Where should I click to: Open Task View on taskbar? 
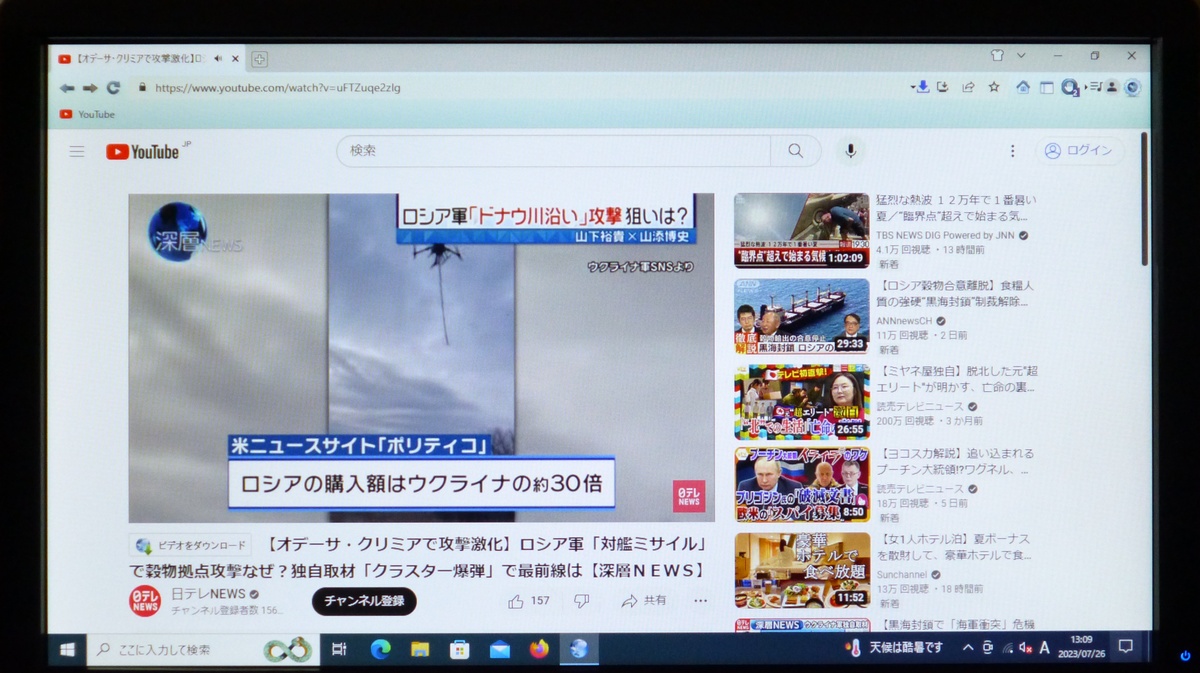pyautogui.click(x=339, y=650)
